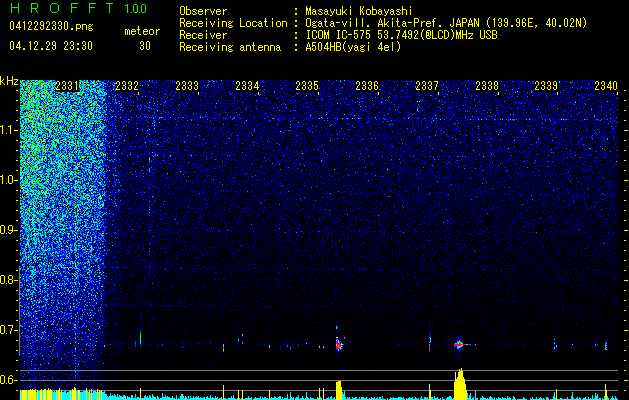Click the meteor echo near 2335:30
629x400 pixels.
pyautogui.click(x=338, y=344)
